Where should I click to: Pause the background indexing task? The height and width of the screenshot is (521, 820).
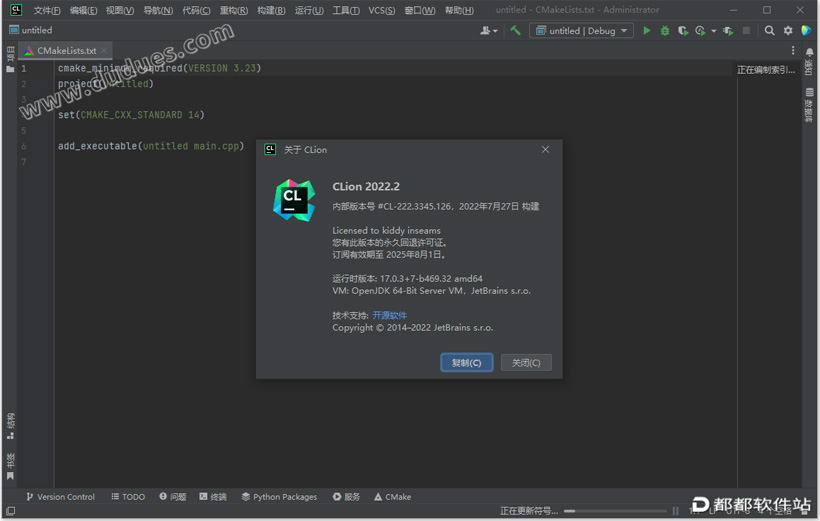(675, 511)
